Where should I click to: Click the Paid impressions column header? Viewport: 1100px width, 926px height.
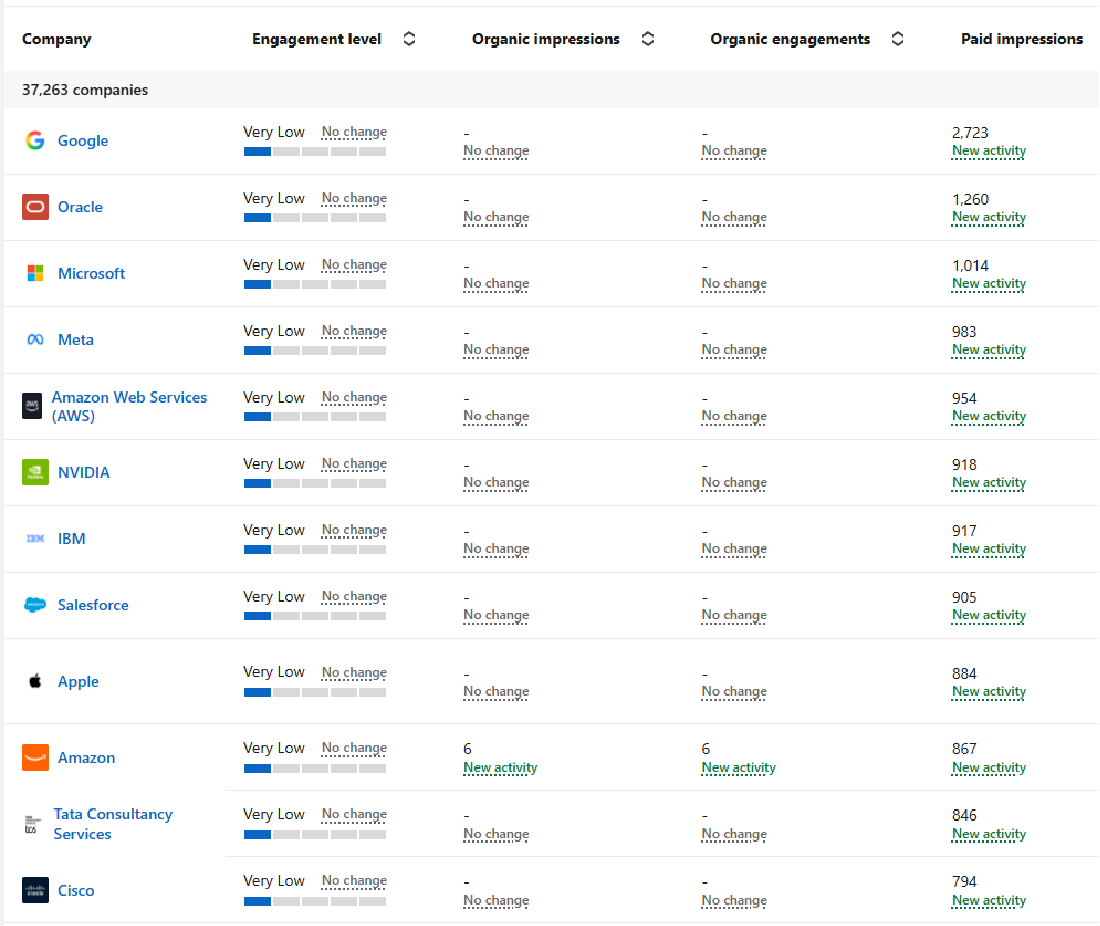tap(1021, 39)
